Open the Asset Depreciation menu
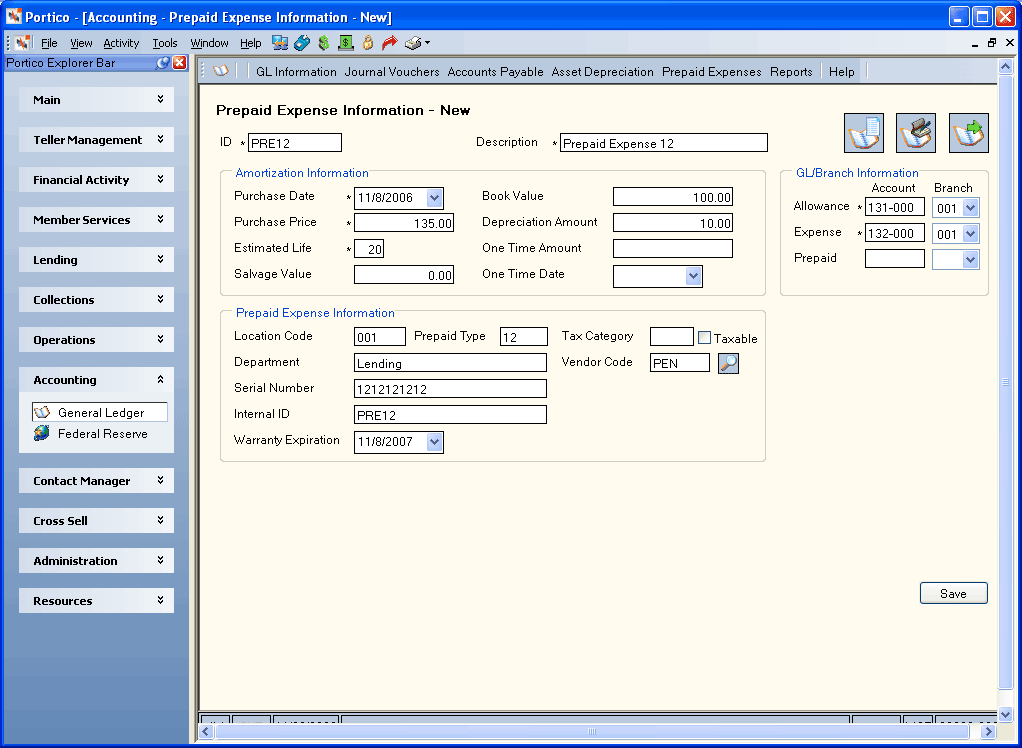The height and width of the screenshot is (748, 1022). (602, 72)
